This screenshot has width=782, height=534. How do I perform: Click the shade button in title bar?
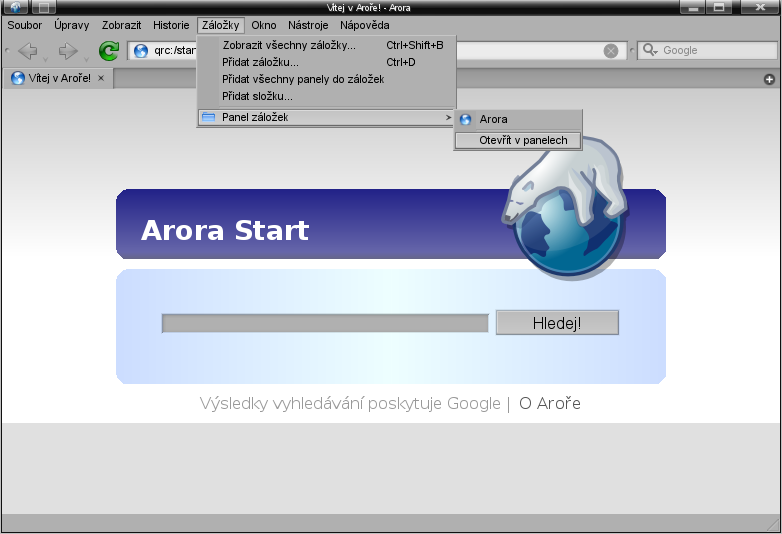pyautogui.click(x=44, y=7)
